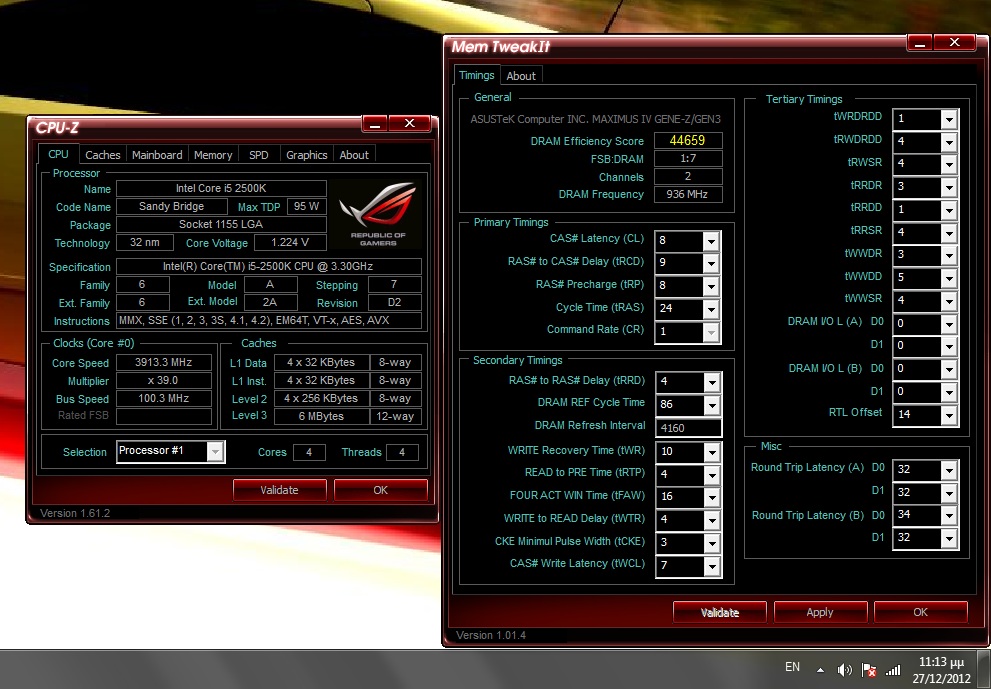The width and height of the screenshot is (991, 689).
Task: Click Validate in Mem TweakIt
Action: tap(720, 612)
